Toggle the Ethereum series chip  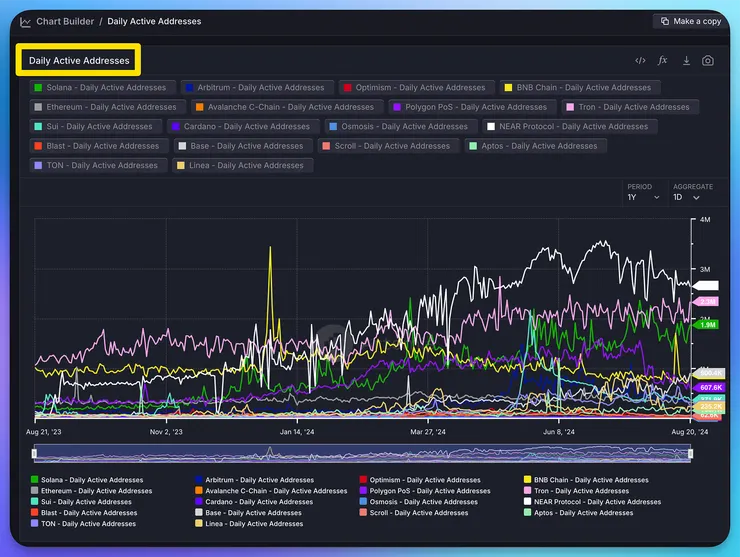click(108, 107)
